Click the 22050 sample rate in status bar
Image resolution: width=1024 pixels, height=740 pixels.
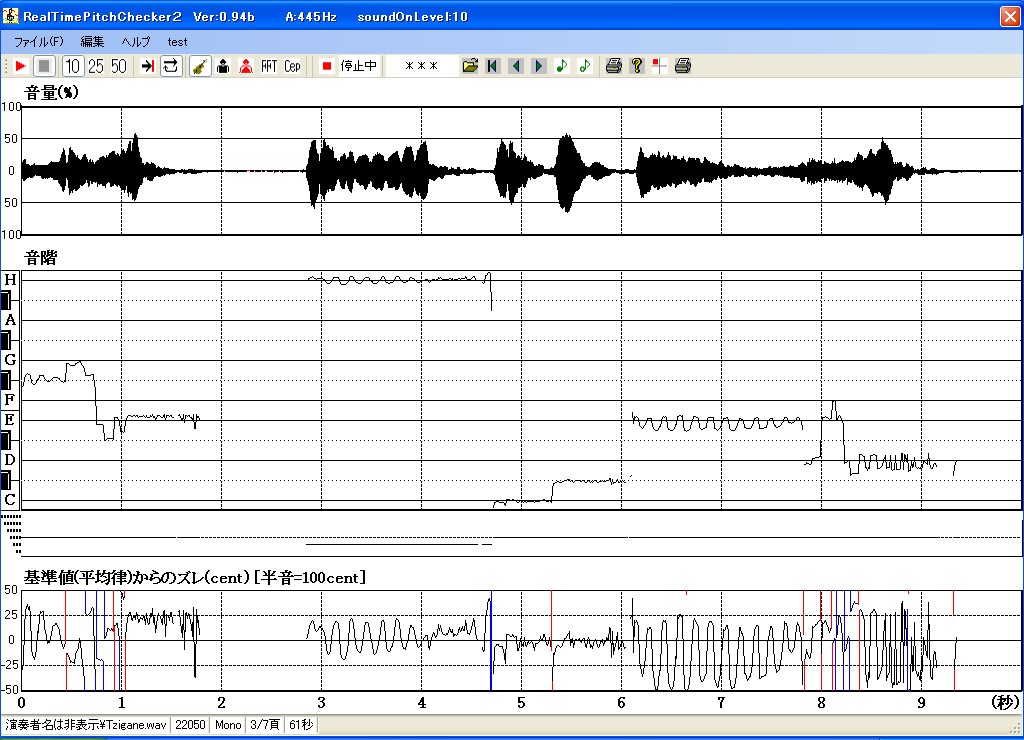click(190, 724)
